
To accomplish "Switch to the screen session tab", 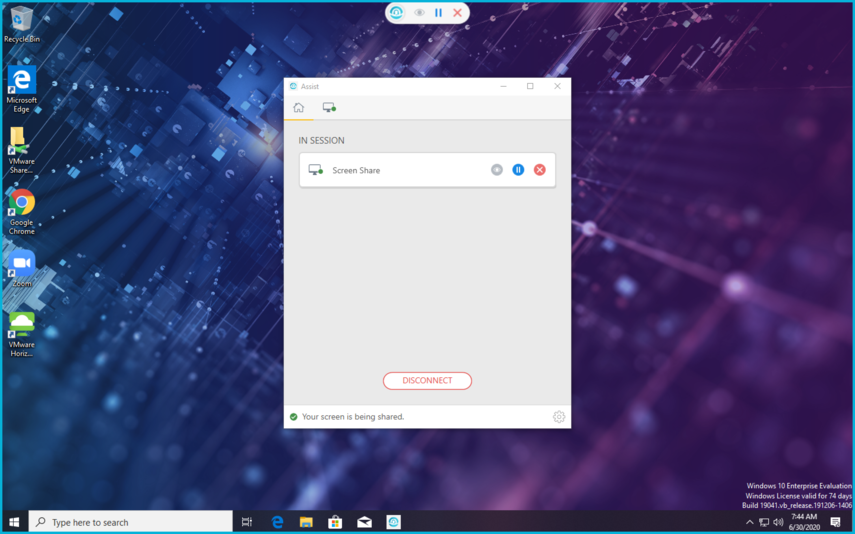I will coord(328,107).
